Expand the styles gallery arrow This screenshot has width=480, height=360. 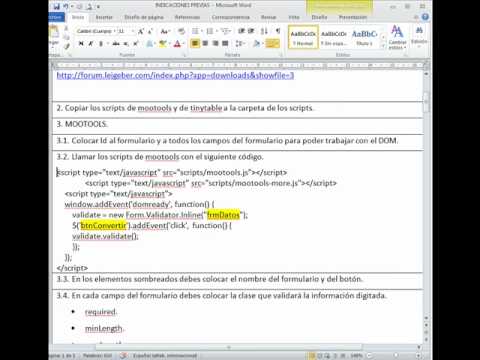[x=383, y=46]
